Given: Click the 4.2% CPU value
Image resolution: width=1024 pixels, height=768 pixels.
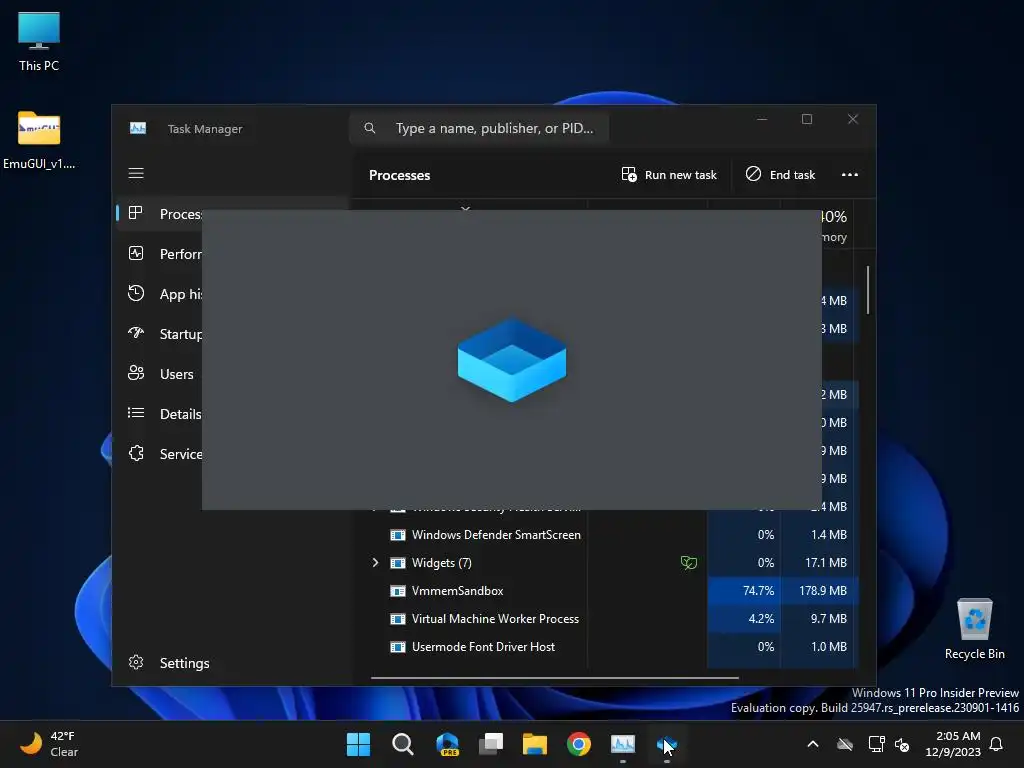Looking at the screenshot, I should 761,619.
